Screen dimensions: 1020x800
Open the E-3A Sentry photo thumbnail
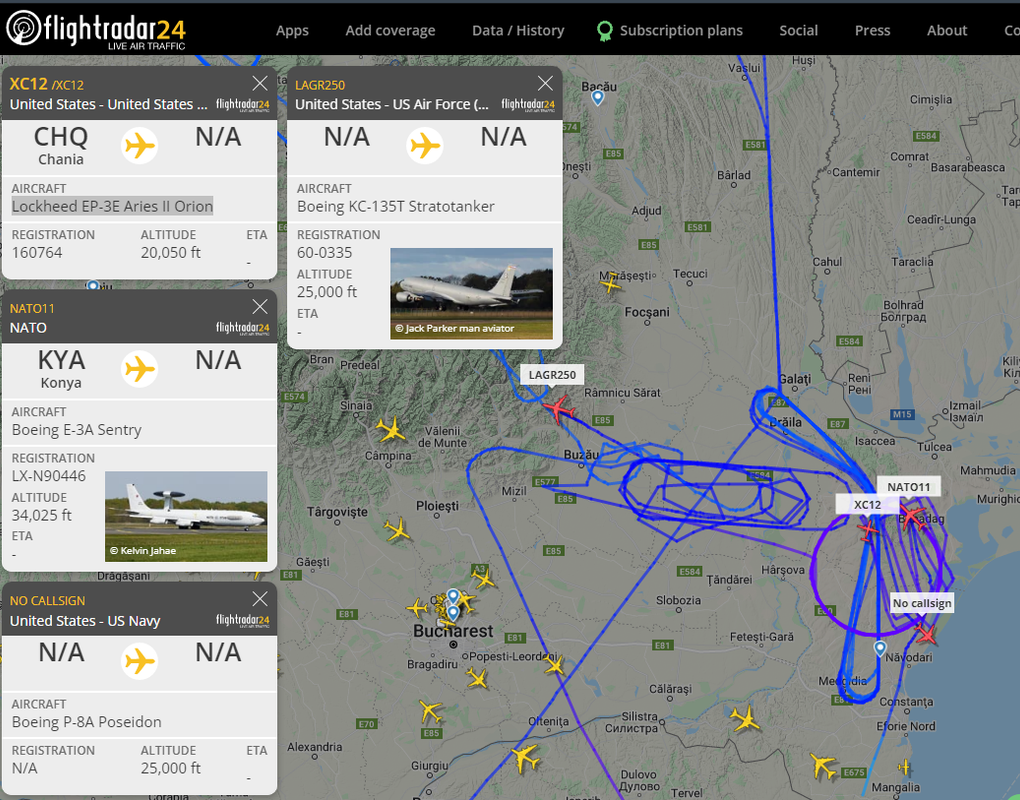click(x=186, y=516)
